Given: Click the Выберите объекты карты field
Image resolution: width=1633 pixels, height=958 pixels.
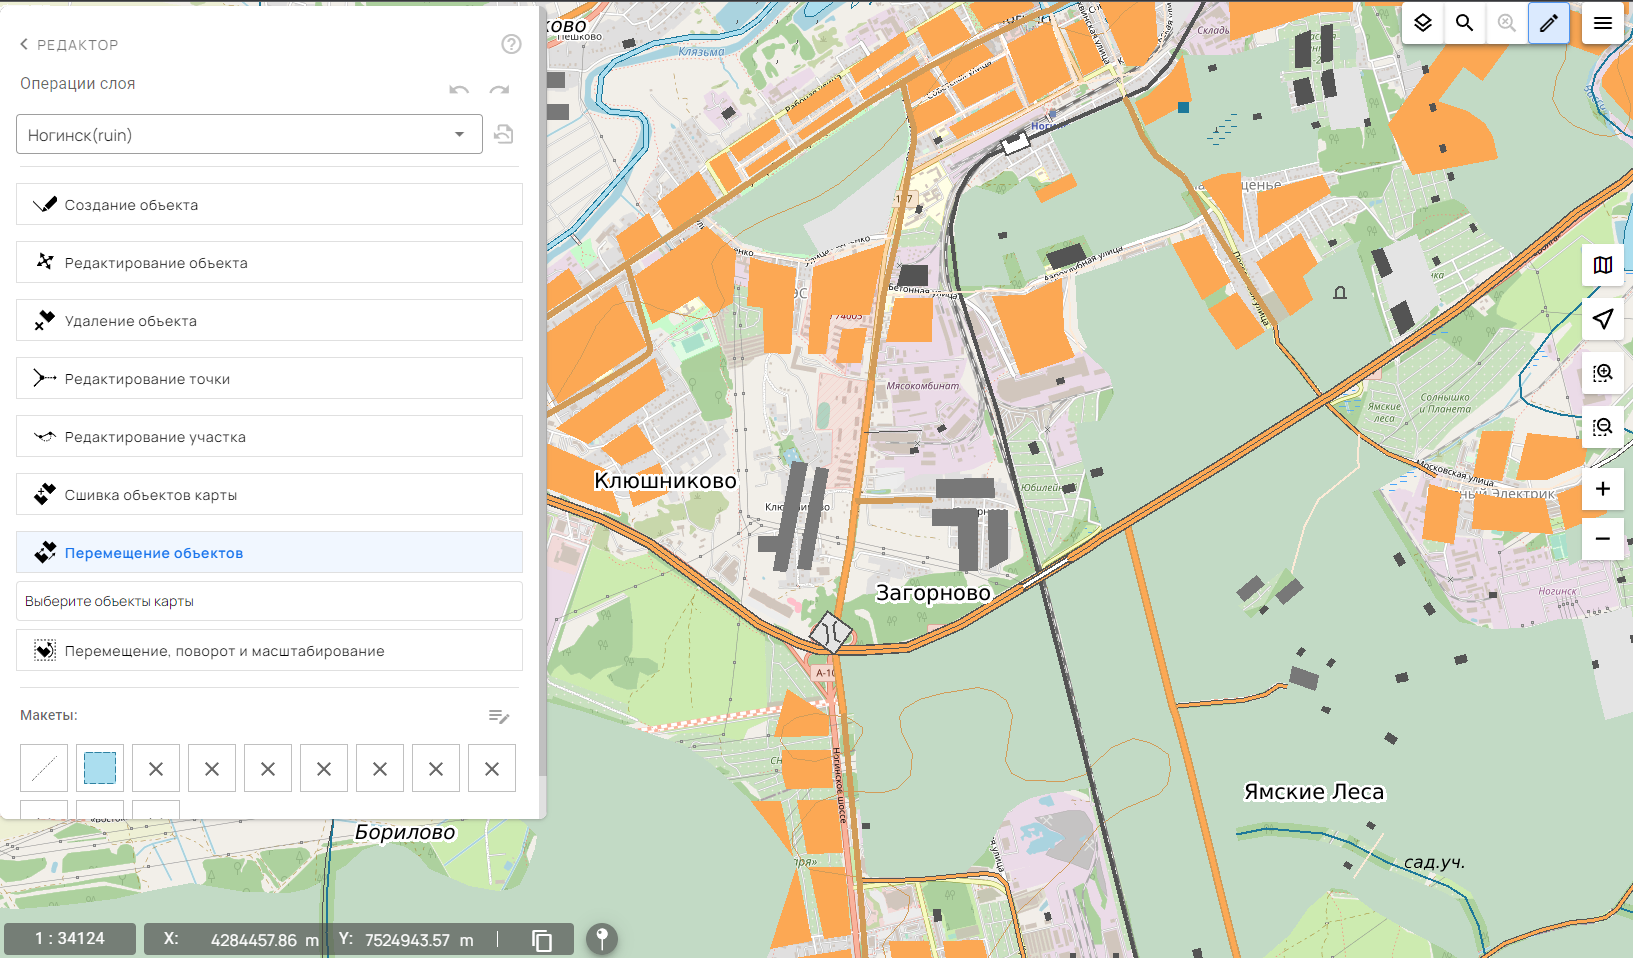Looking at the screenshot, I should click(x=269, y=601).
